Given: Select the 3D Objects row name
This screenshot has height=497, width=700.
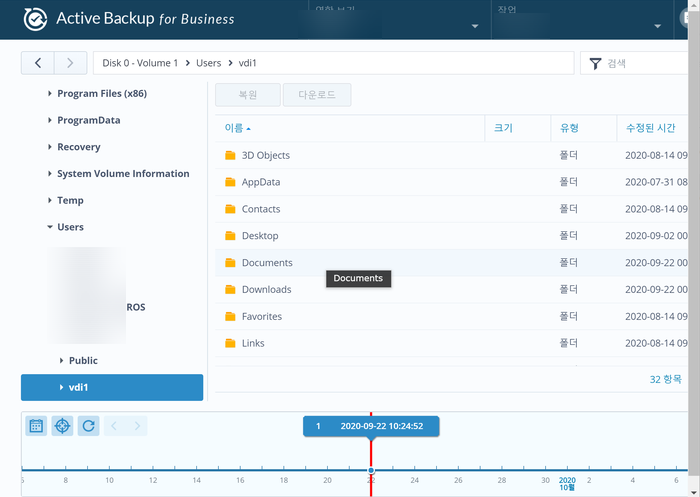Looking at the screenshot, I should click(266, 155).
